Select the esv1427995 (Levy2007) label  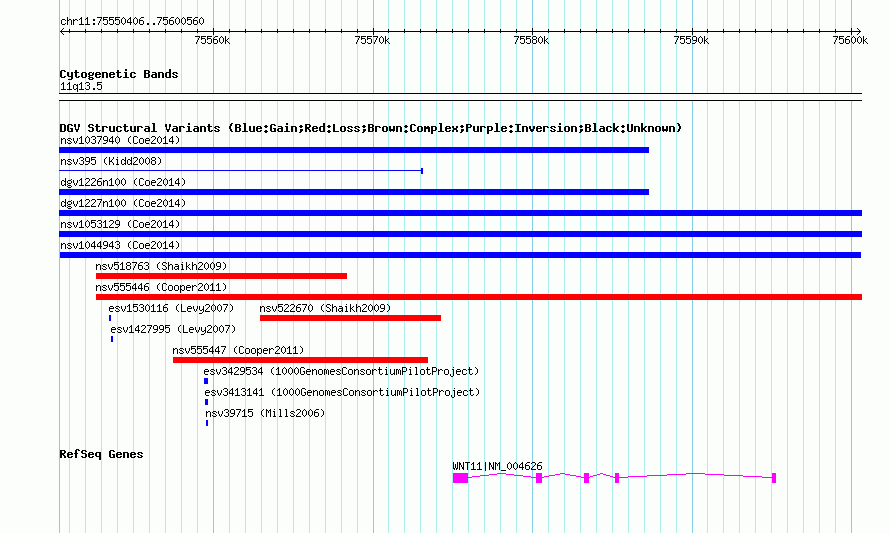pyautogui.click(x=173, y=329)
